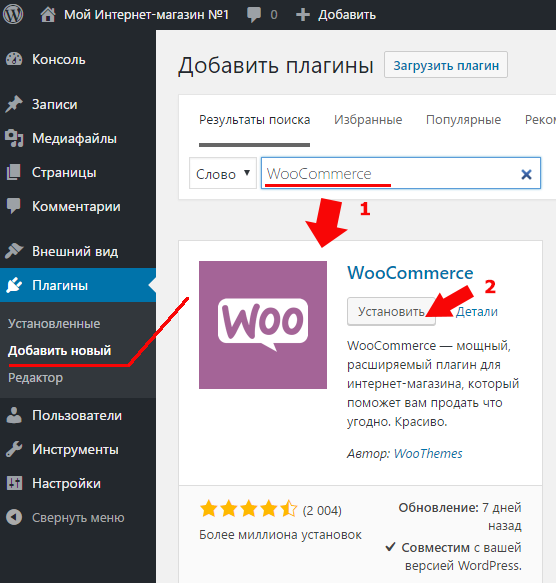Click the Записи pushpin icon
The height and width of the screenshot is (583, 556).
[14, 104]
